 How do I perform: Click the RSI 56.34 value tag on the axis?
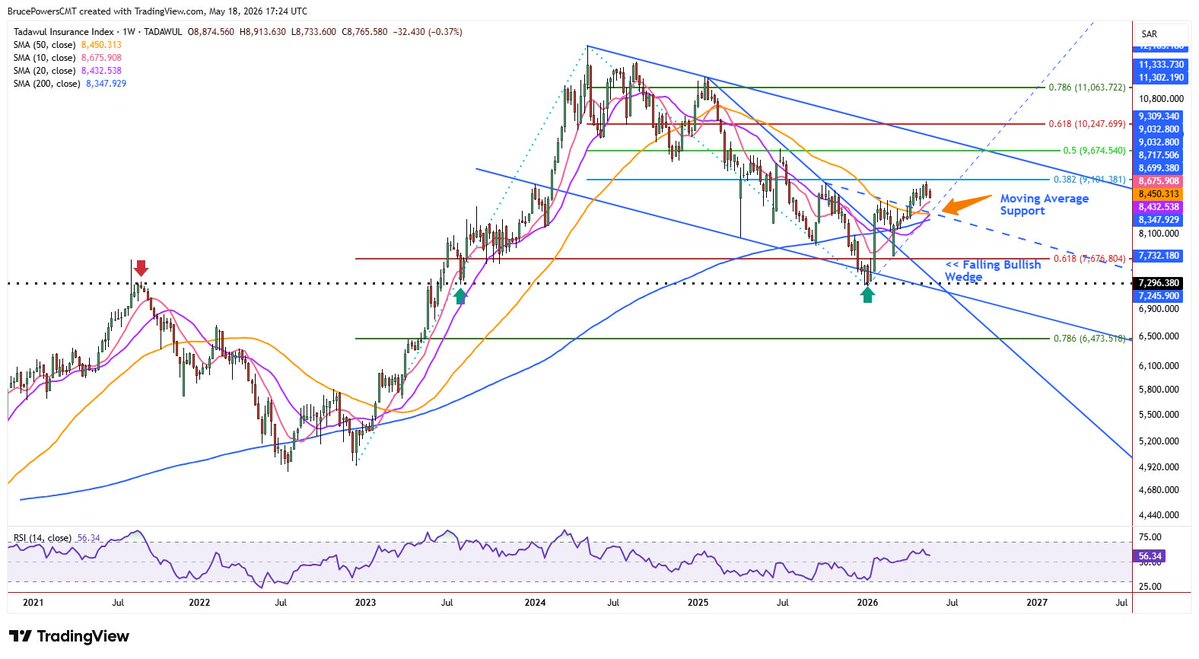(x=1150, y=557)
